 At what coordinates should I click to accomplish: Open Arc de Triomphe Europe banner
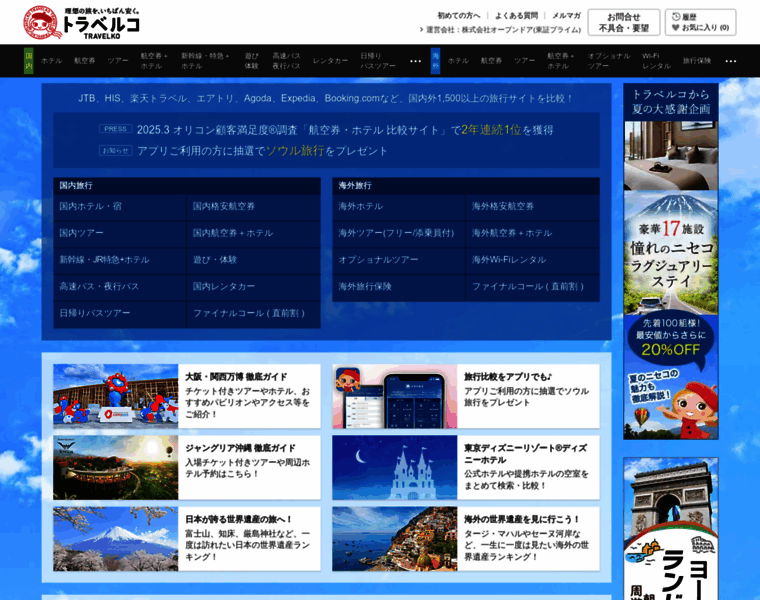click(671, 529)
